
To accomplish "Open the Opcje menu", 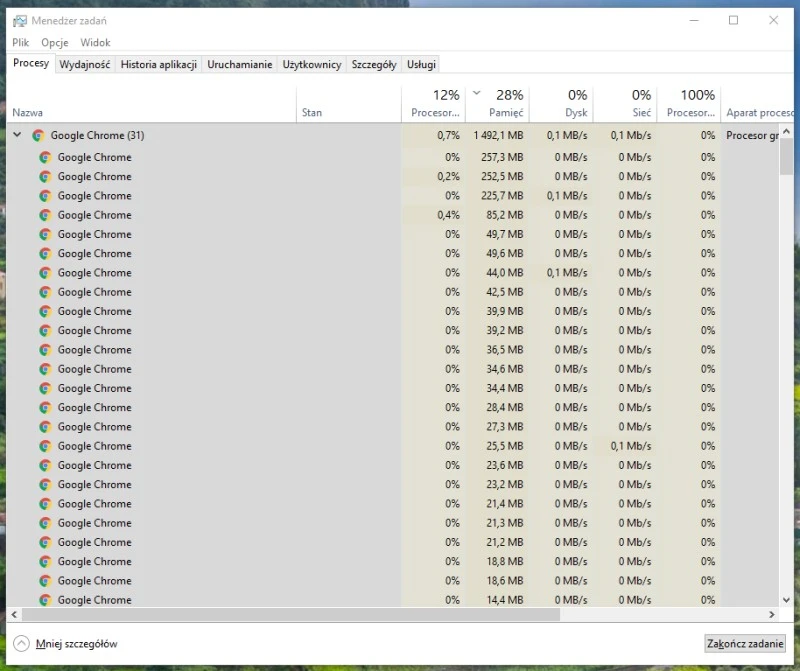I will point(55,42).
